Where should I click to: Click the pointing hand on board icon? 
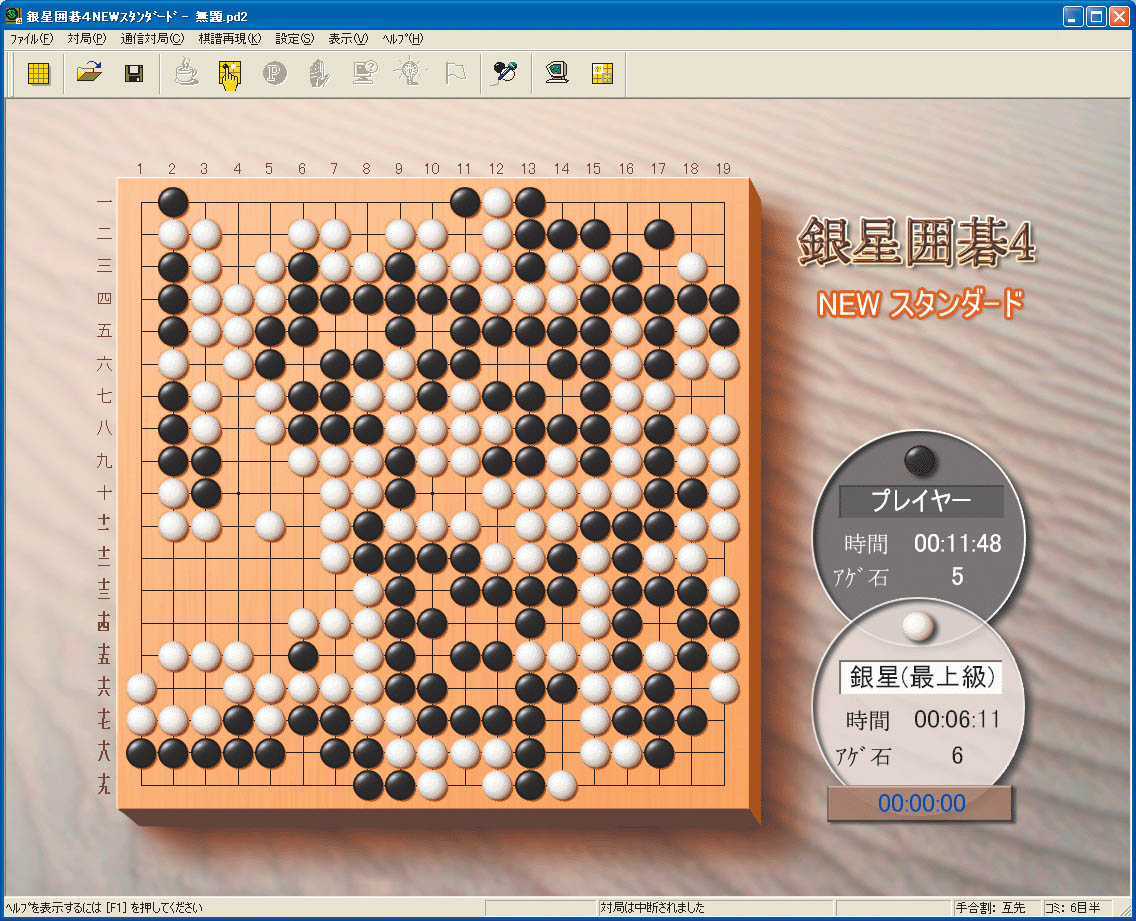[x=230, y=74]
